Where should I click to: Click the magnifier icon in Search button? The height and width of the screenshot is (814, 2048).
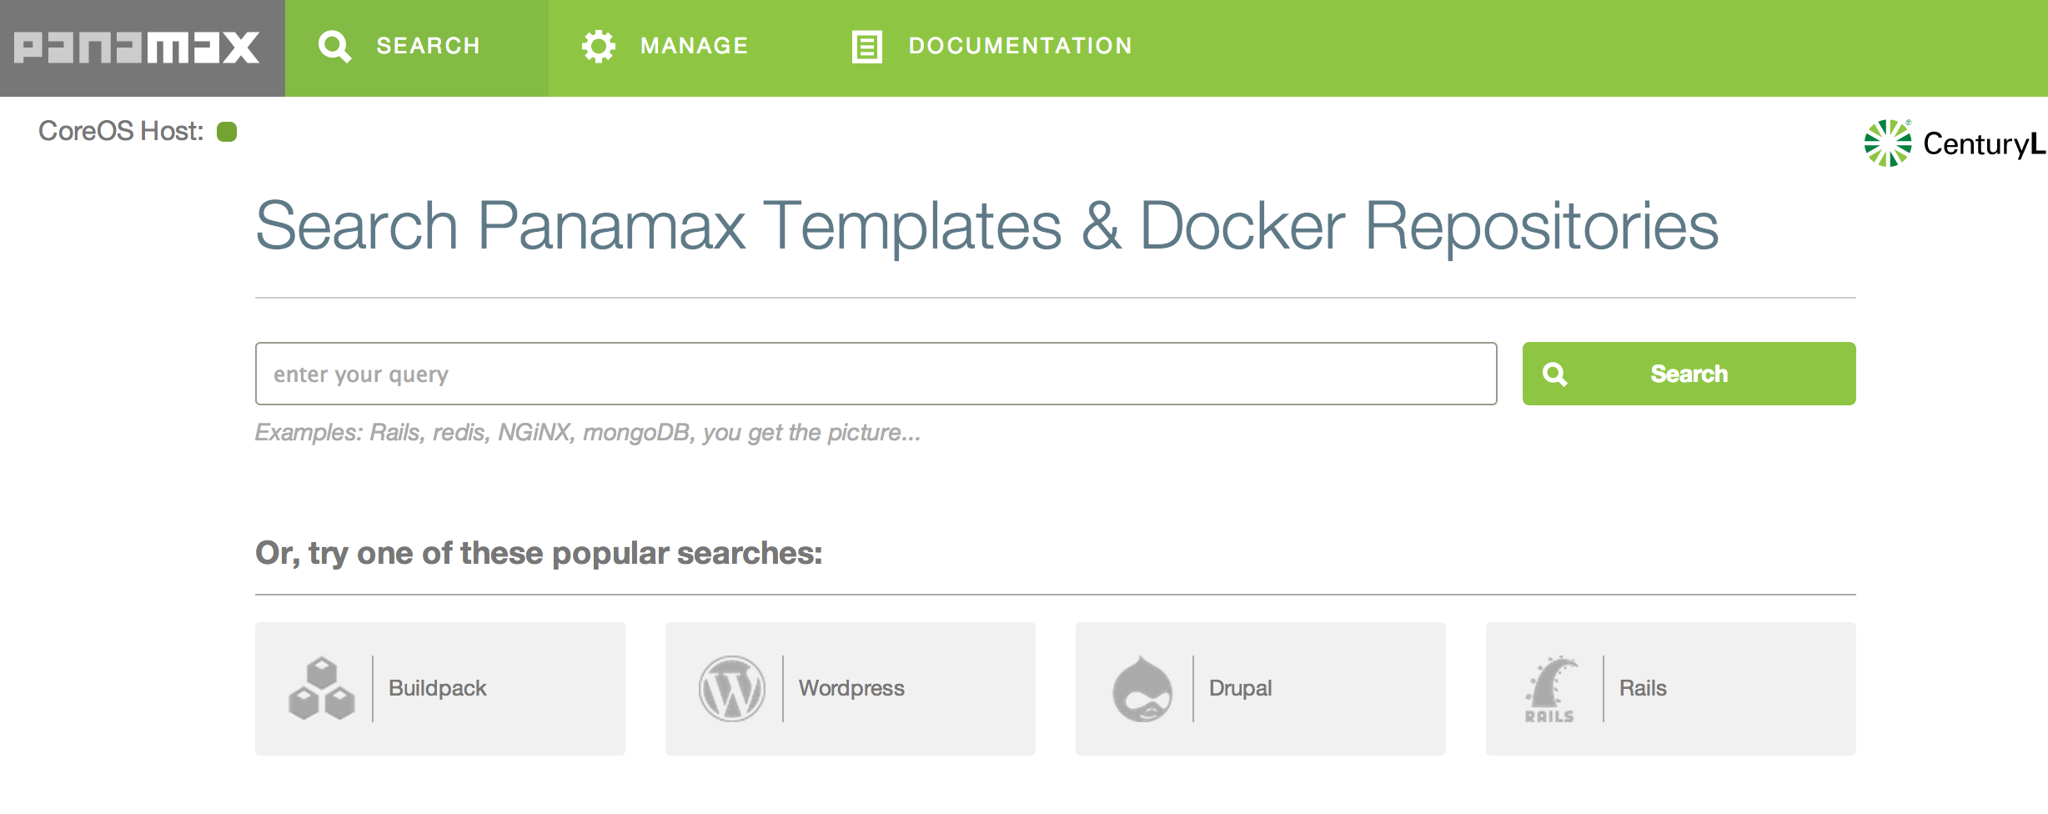[x=1555, y=374]
